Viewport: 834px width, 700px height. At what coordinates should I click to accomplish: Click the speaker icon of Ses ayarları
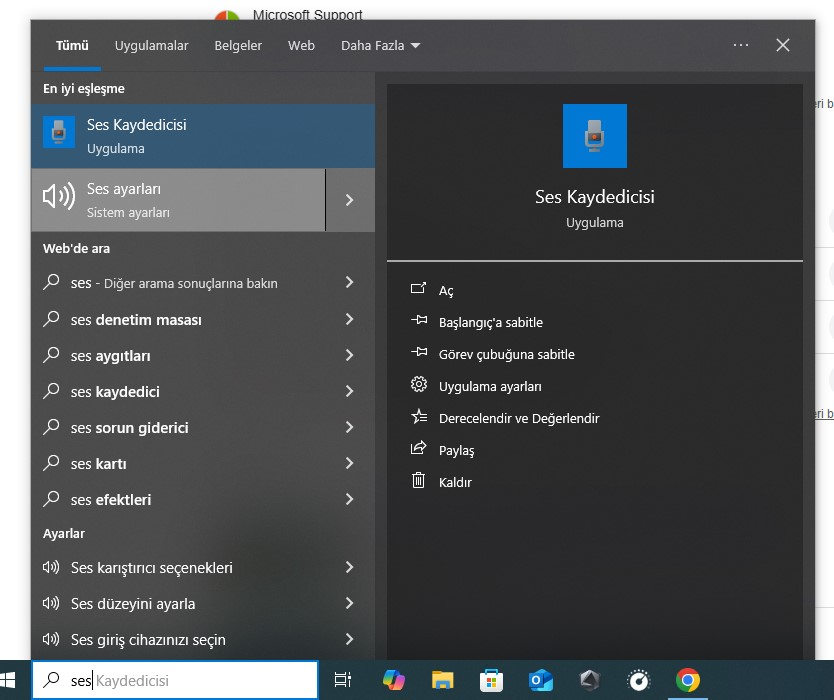(x=59, y=197)
